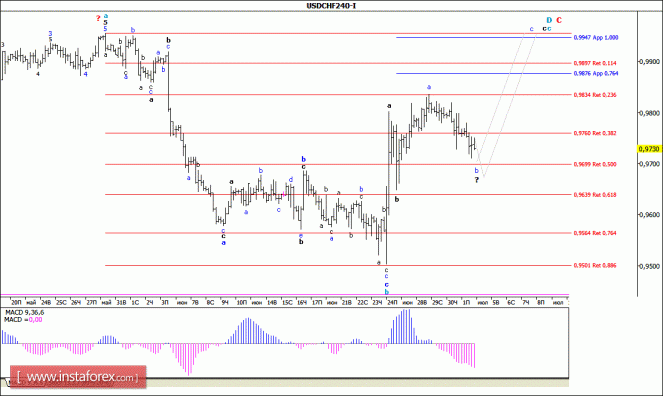Click the 0.9876 App 0.764 level label
663x396 pixels.
(x=596, y=74)
